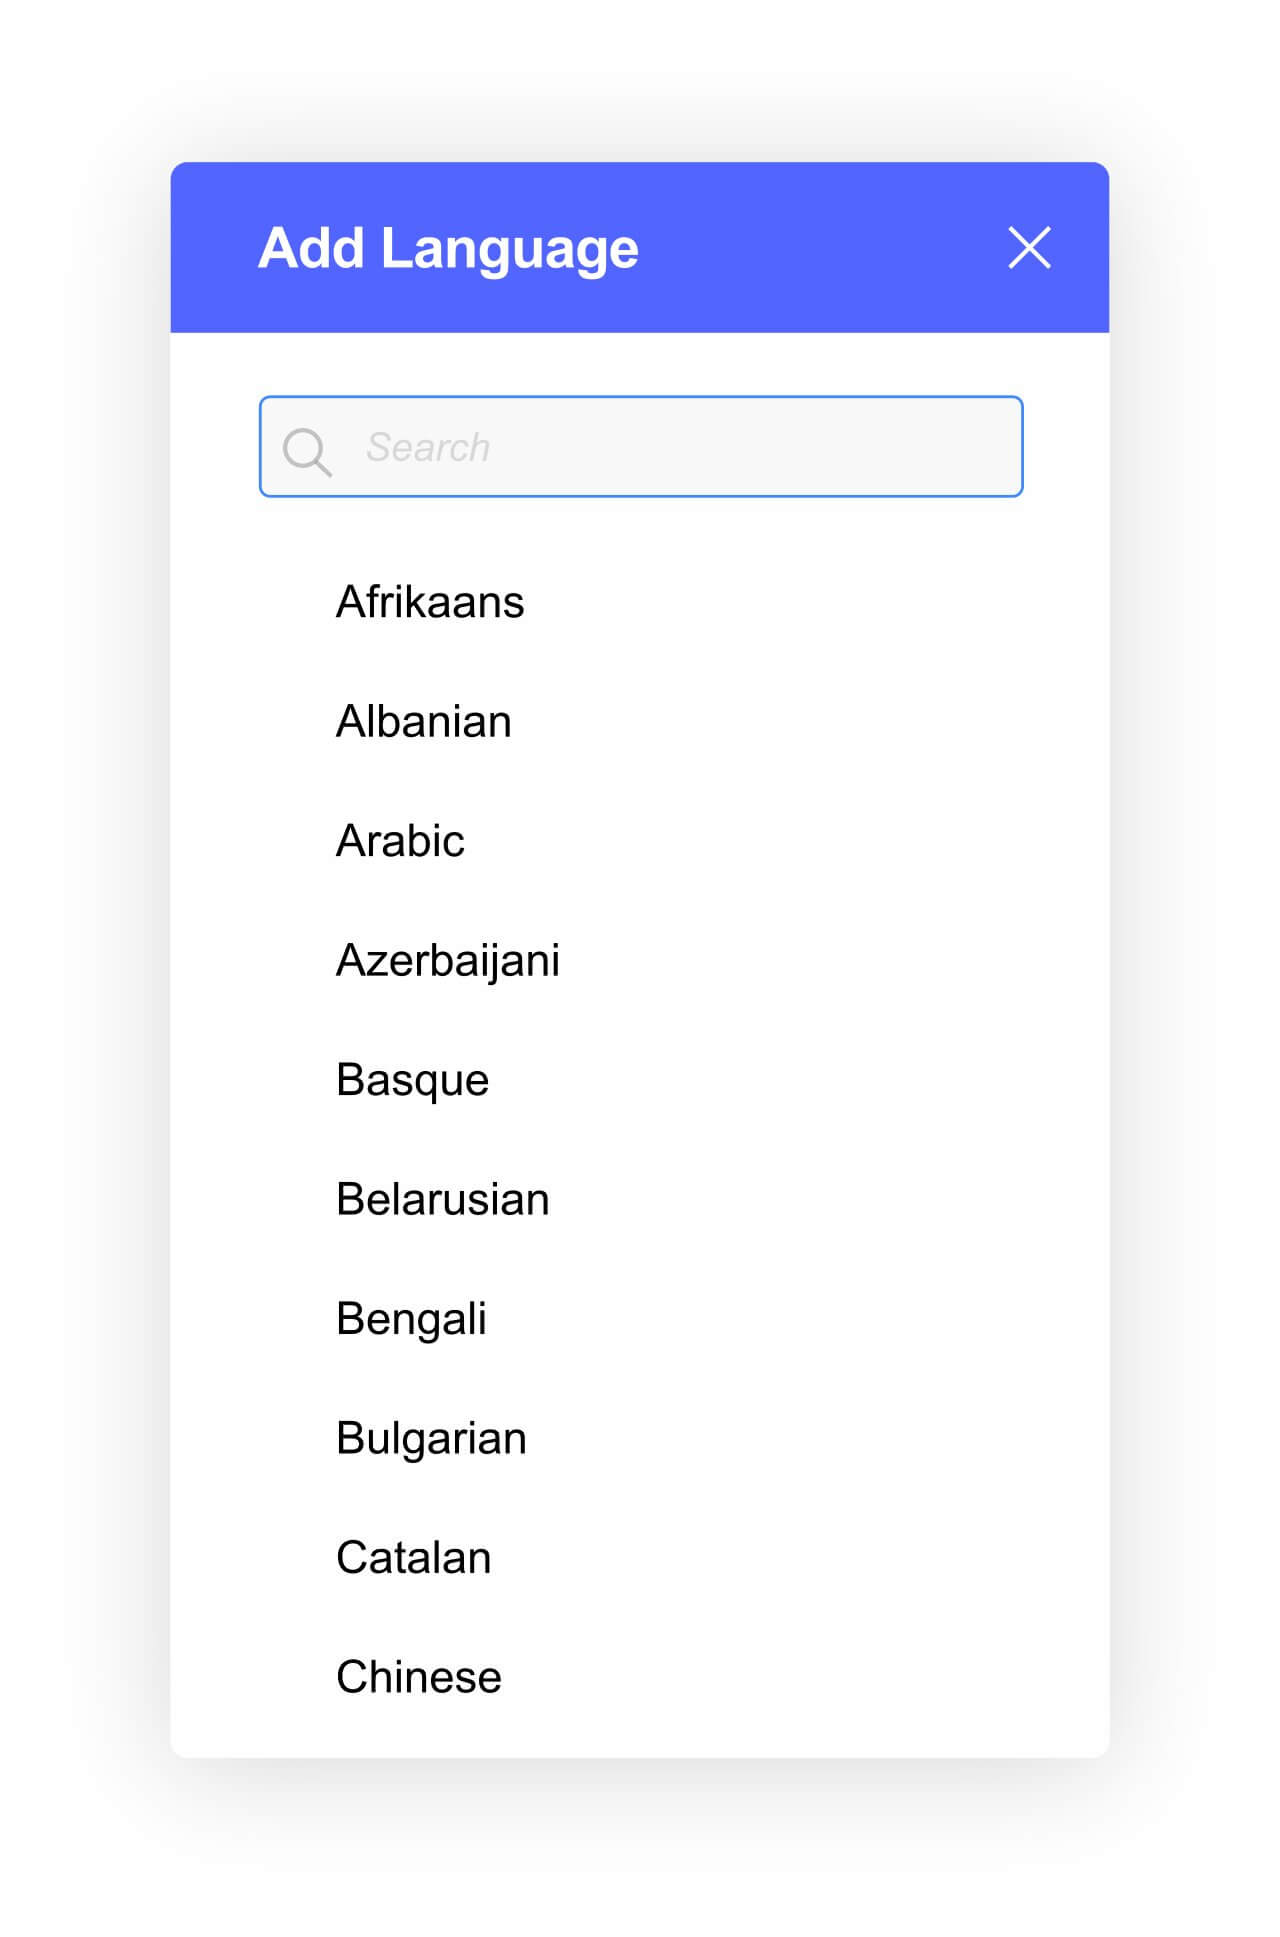
Task: Select the first language in the list
Action: click(x=430, y=602)
